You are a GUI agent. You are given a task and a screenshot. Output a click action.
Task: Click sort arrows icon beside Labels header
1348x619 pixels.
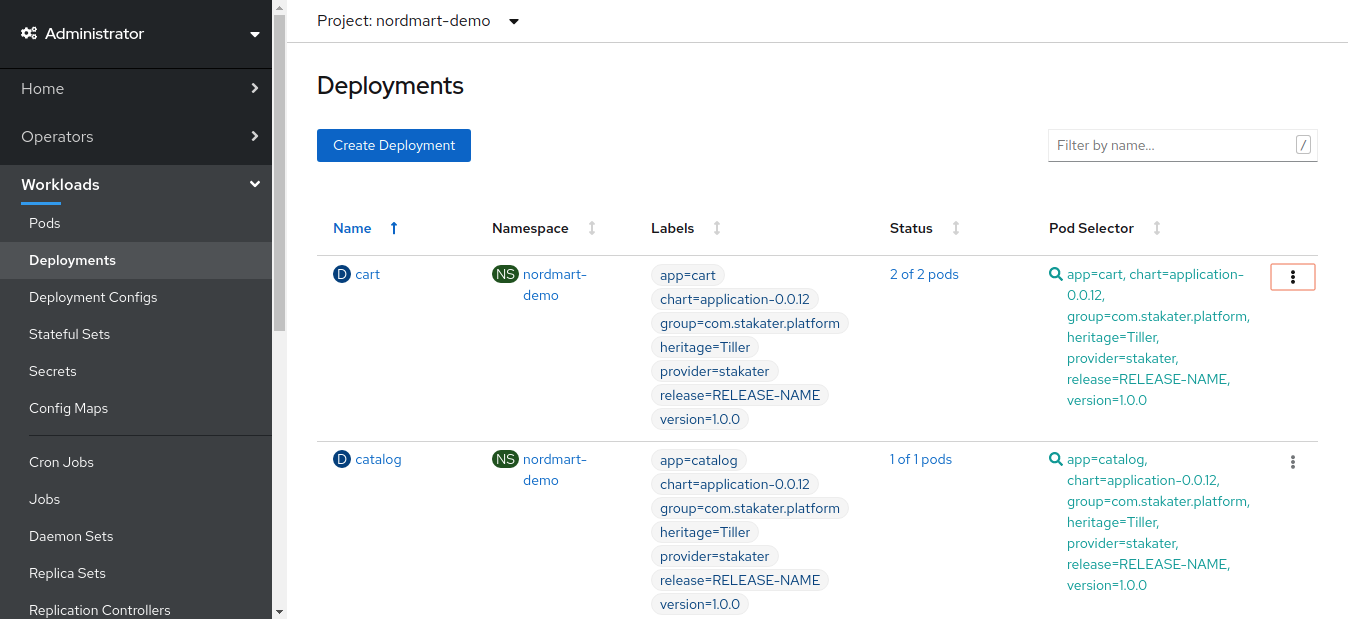[717, 228]
